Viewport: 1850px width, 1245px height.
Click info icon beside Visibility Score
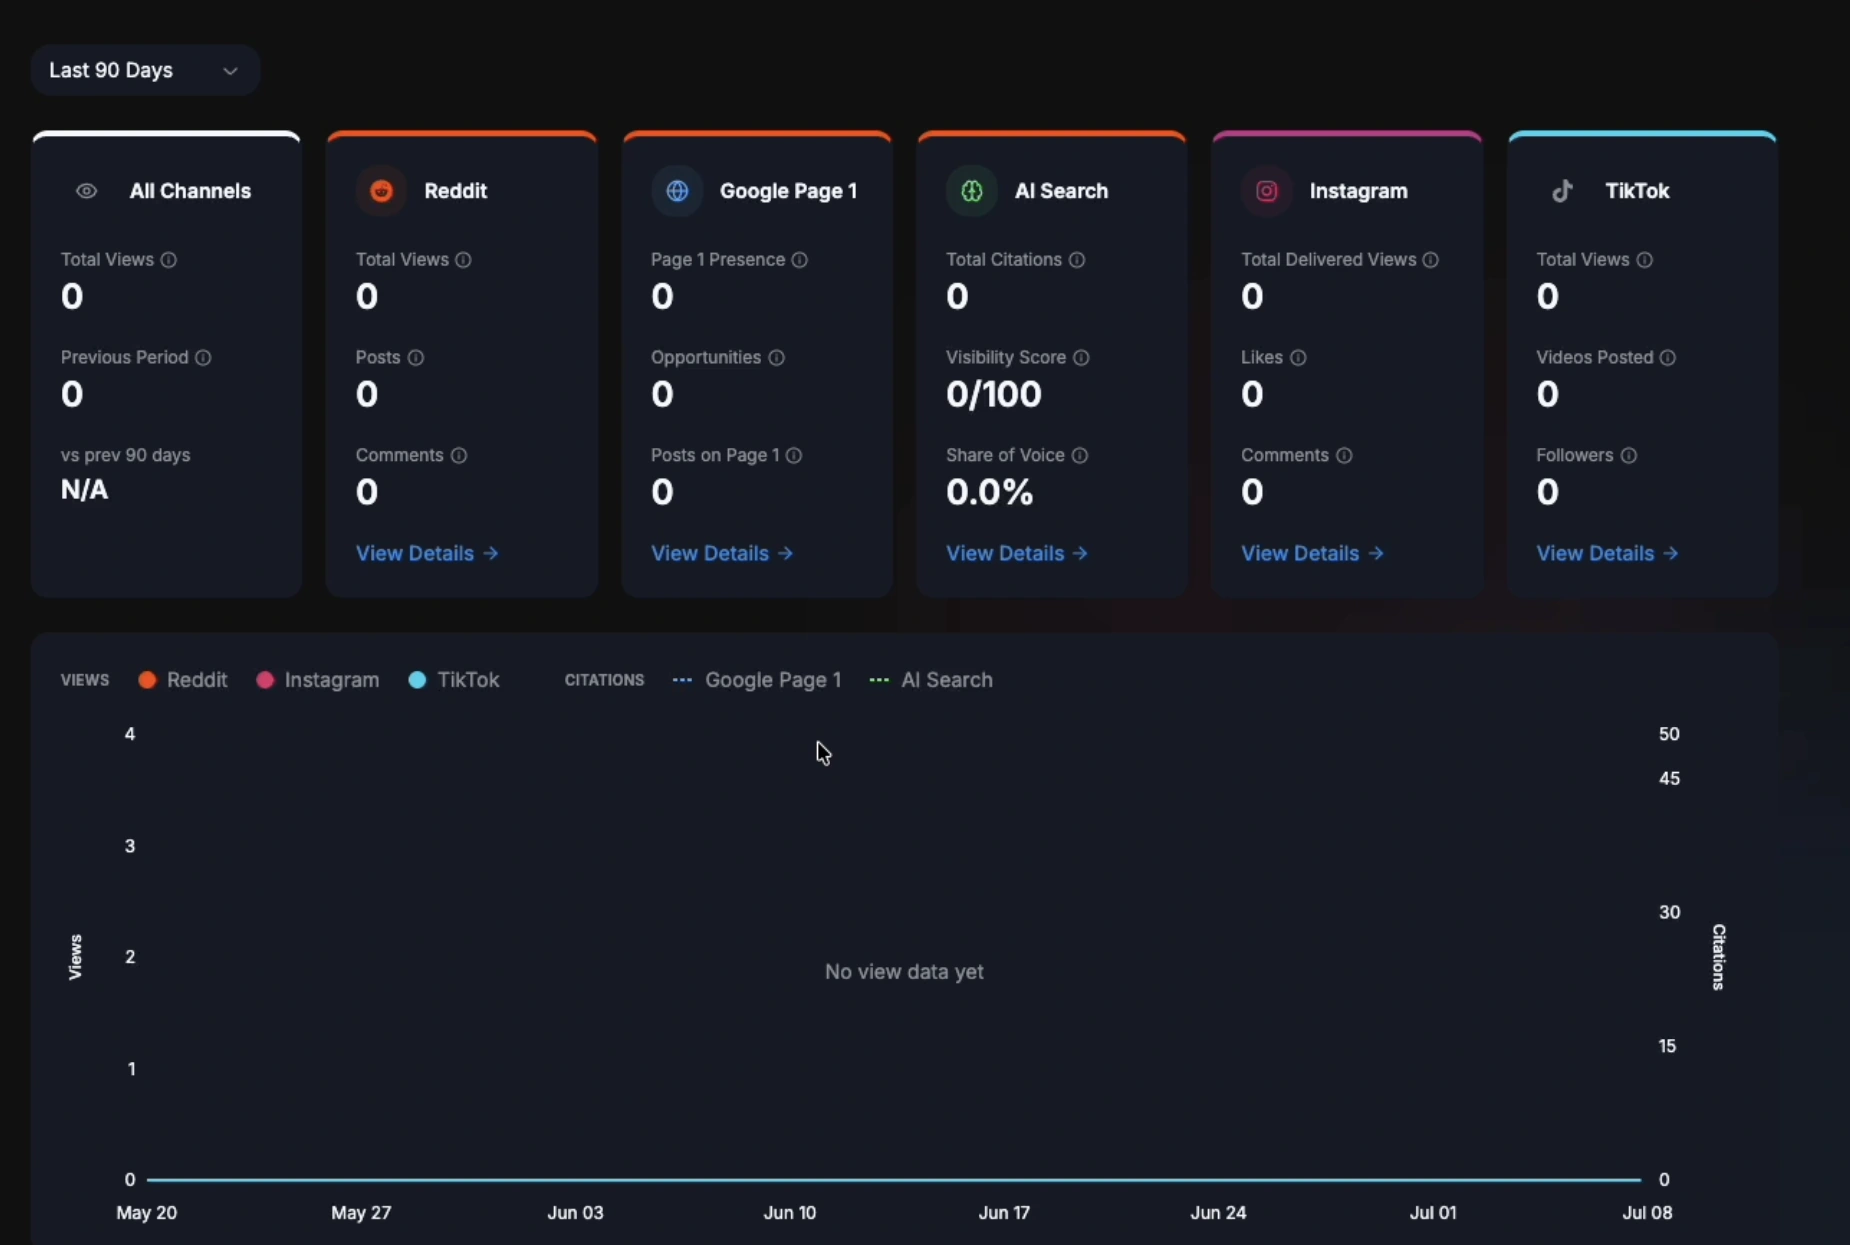click(x=1081, y=358)
